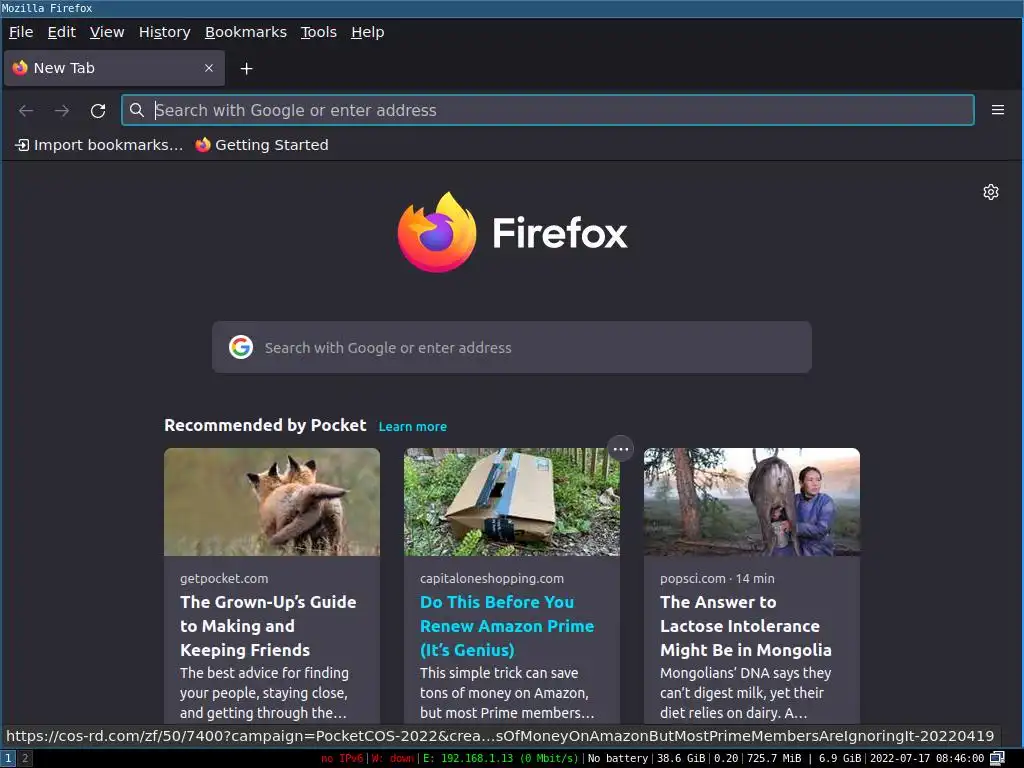Image resolution: width=1024 pixels, height=768 pixels.
Task: Close the New Tab tab
Action: (209, 68)
